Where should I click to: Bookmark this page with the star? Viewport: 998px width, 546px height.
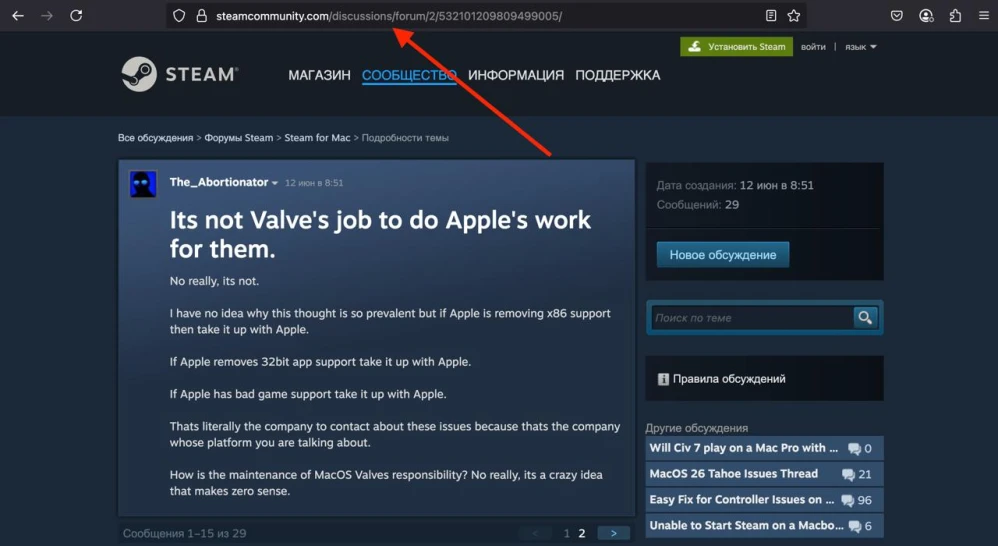click(x=794, y=16)
